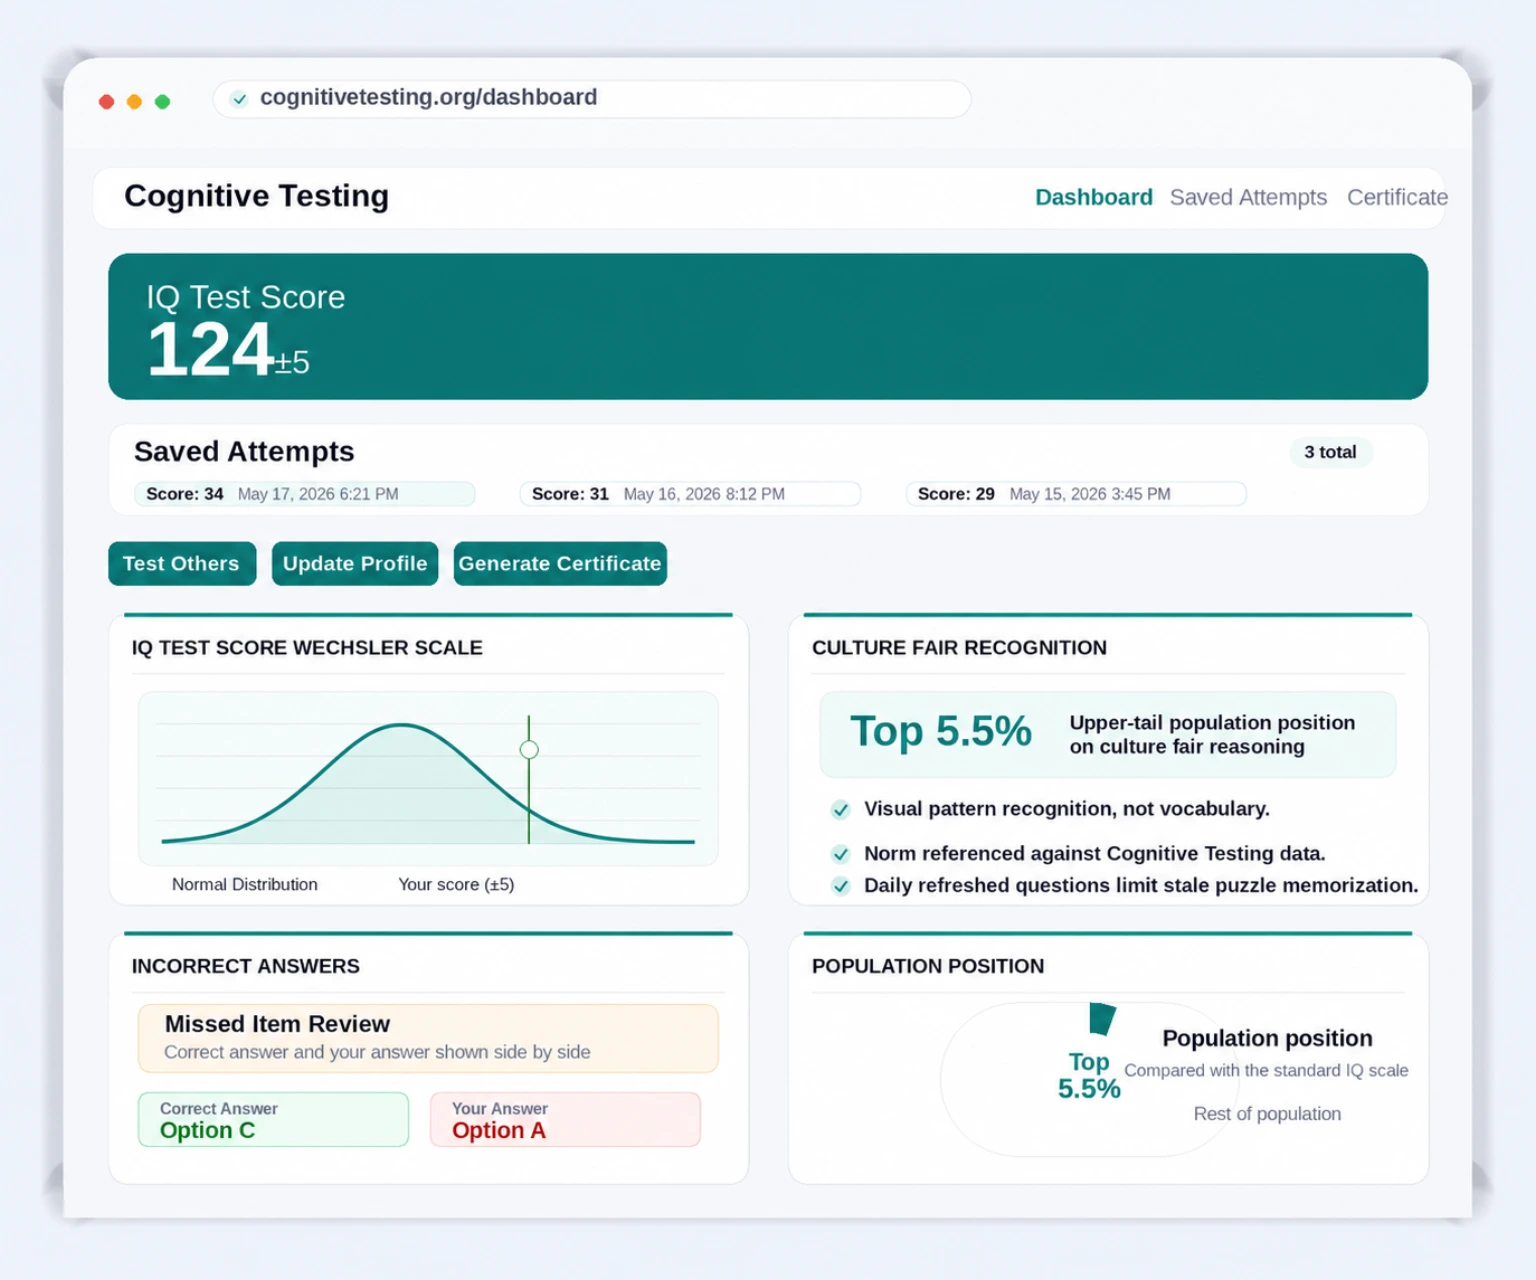Image resolution: width=1536 pixels, height=1280 pixels.
Task: Click the IQ TEST SCORE WECHSLER SCALE heading
Action: tap(307, 648)
